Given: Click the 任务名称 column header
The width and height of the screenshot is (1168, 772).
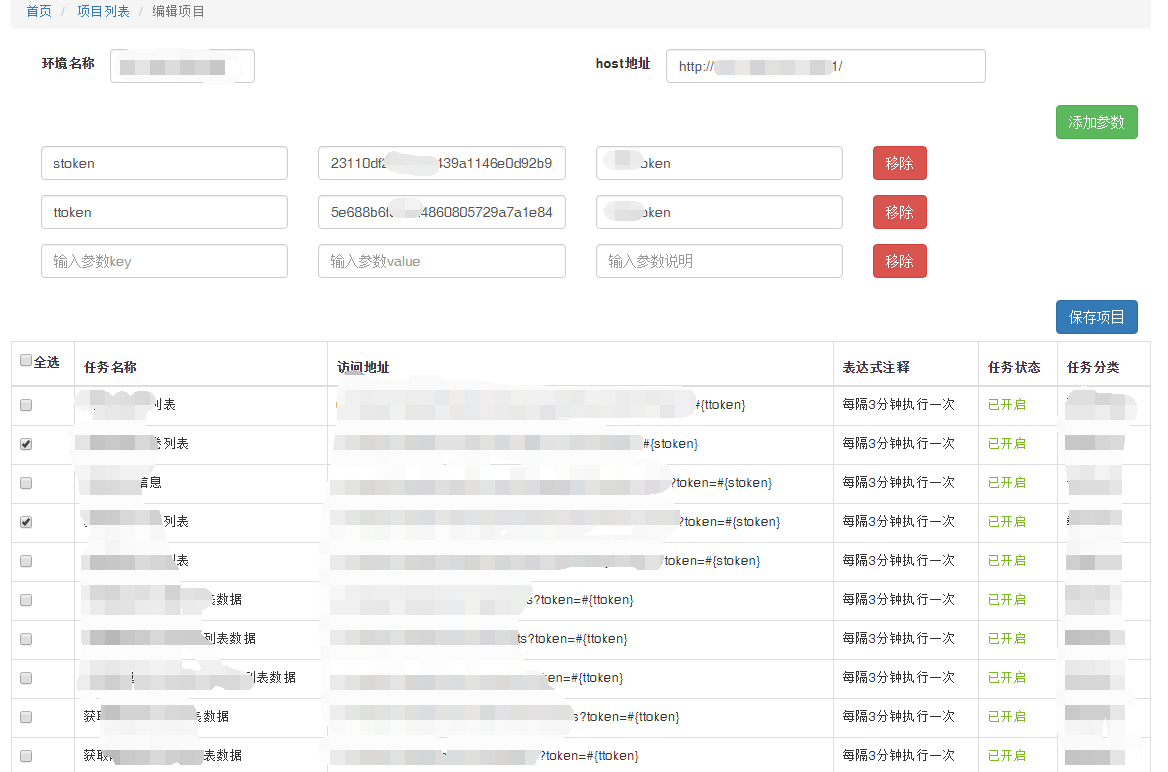Looking at the screenshot, I should pos(110,367).
